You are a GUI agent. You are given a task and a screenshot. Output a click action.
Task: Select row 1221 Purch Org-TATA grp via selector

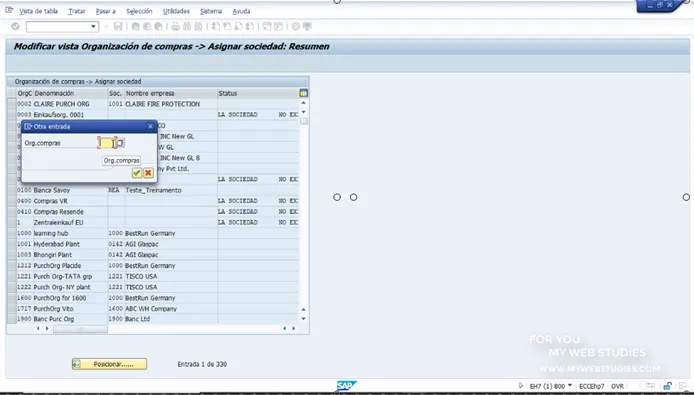(x=12, y=276)
